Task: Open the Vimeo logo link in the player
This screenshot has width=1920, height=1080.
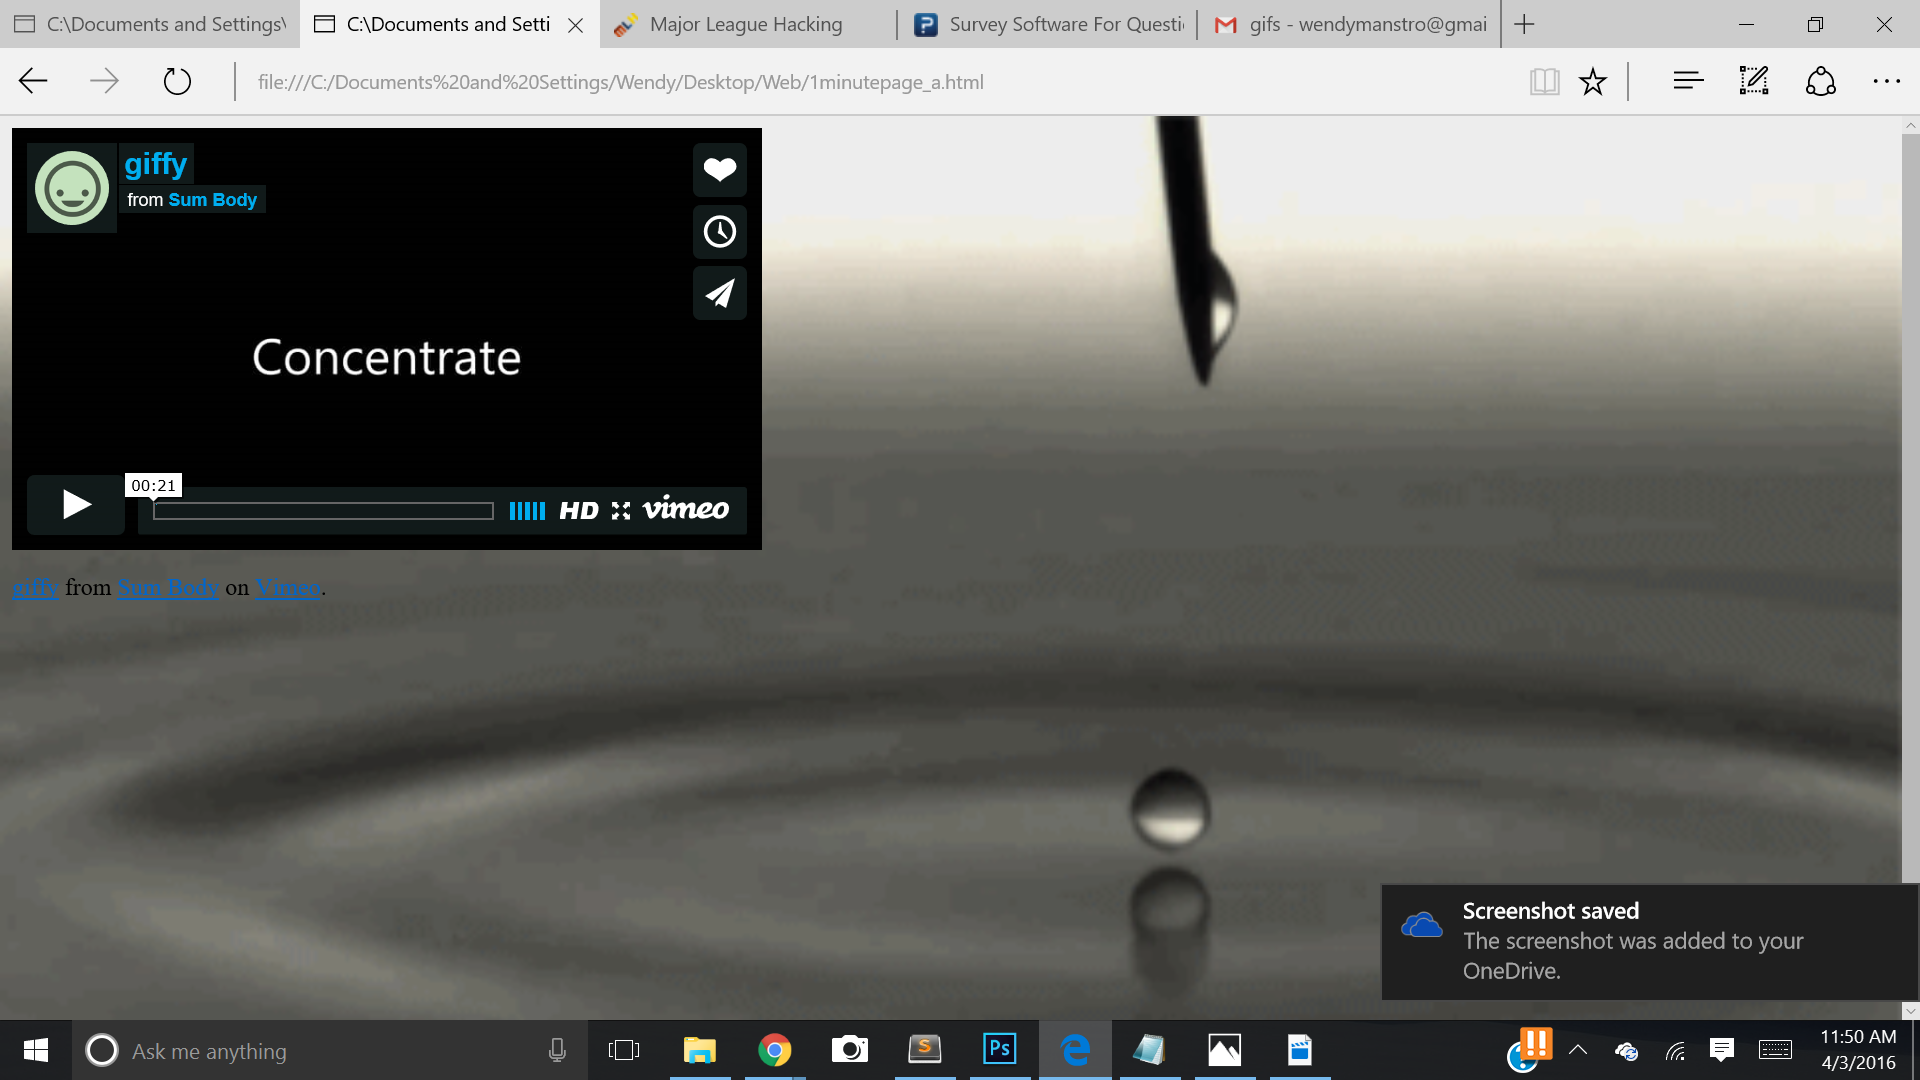Action: point(686,509)
